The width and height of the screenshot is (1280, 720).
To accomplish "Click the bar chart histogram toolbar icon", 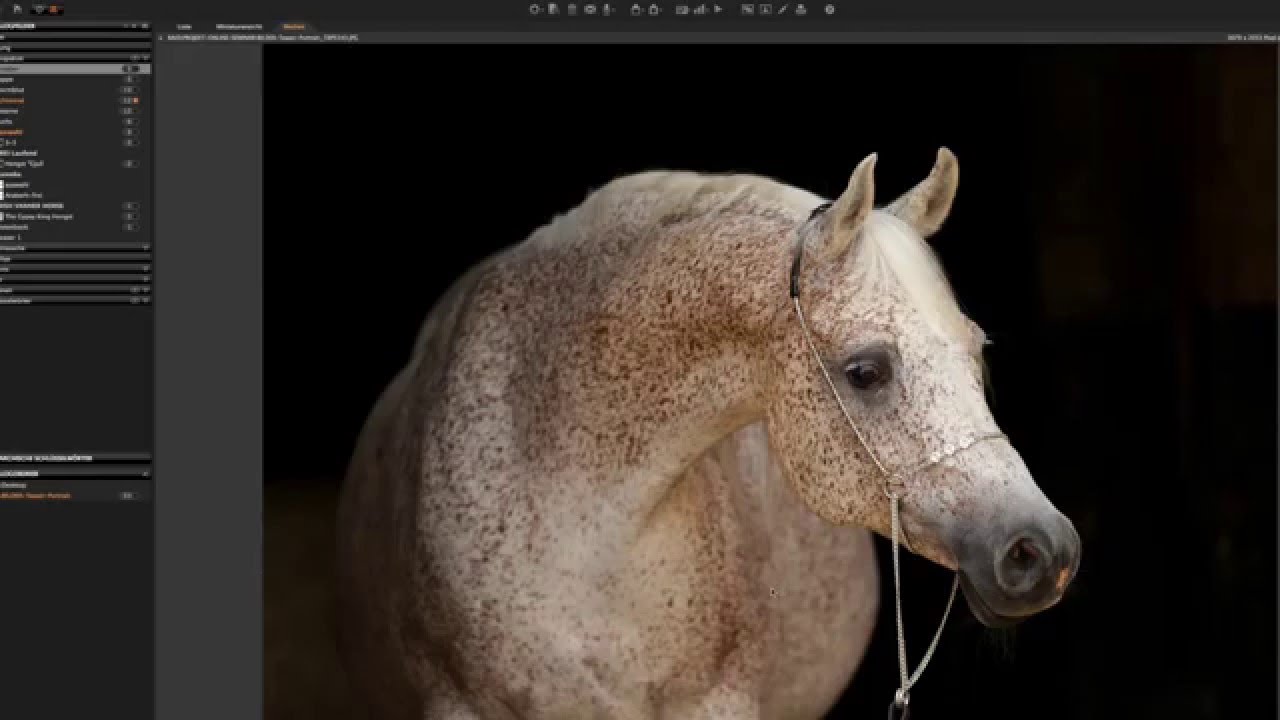I will pos(699,9).
